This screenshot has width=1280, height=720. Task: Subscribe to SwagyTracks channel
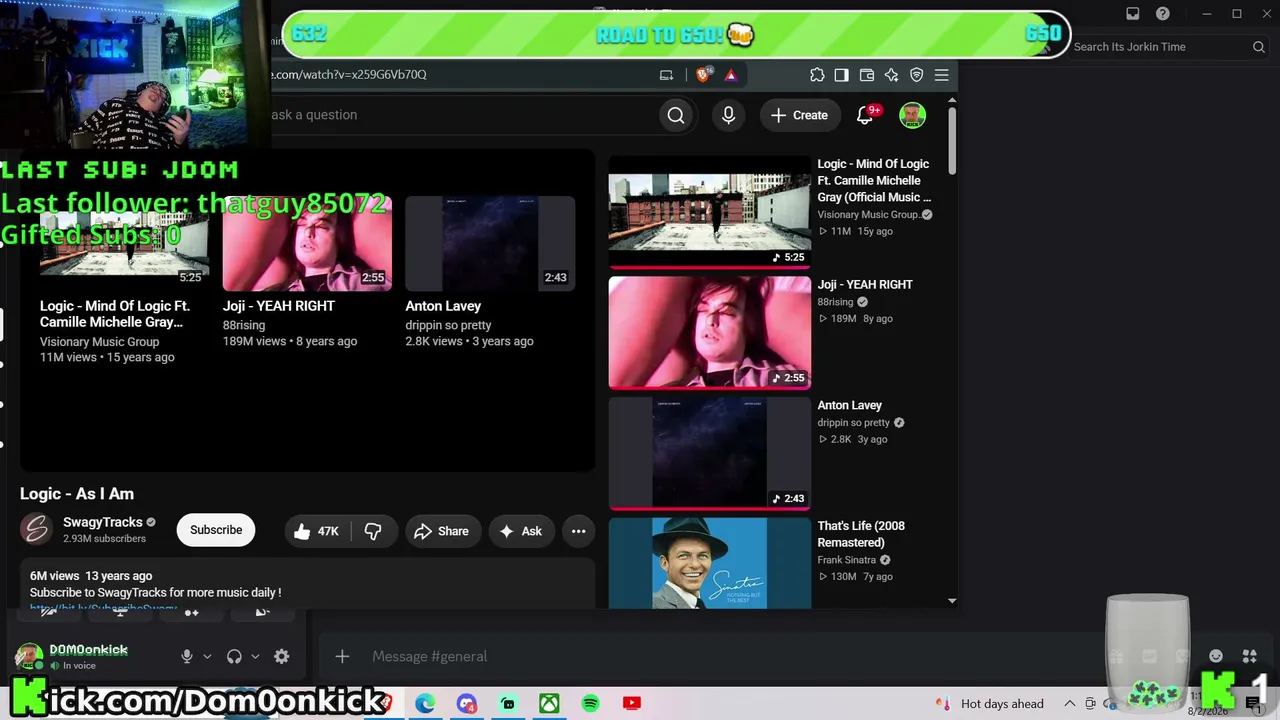point(216,530)
